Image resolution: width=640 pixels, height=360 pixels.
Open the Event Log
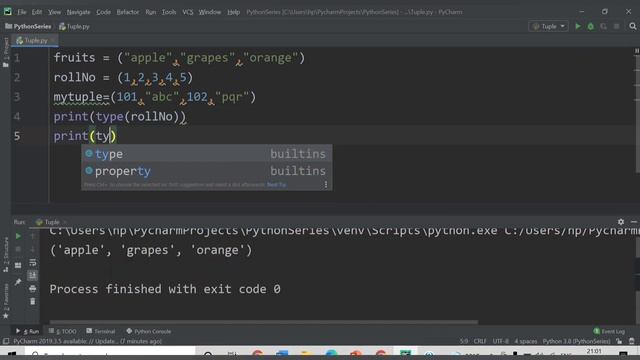tap(609, 331)
